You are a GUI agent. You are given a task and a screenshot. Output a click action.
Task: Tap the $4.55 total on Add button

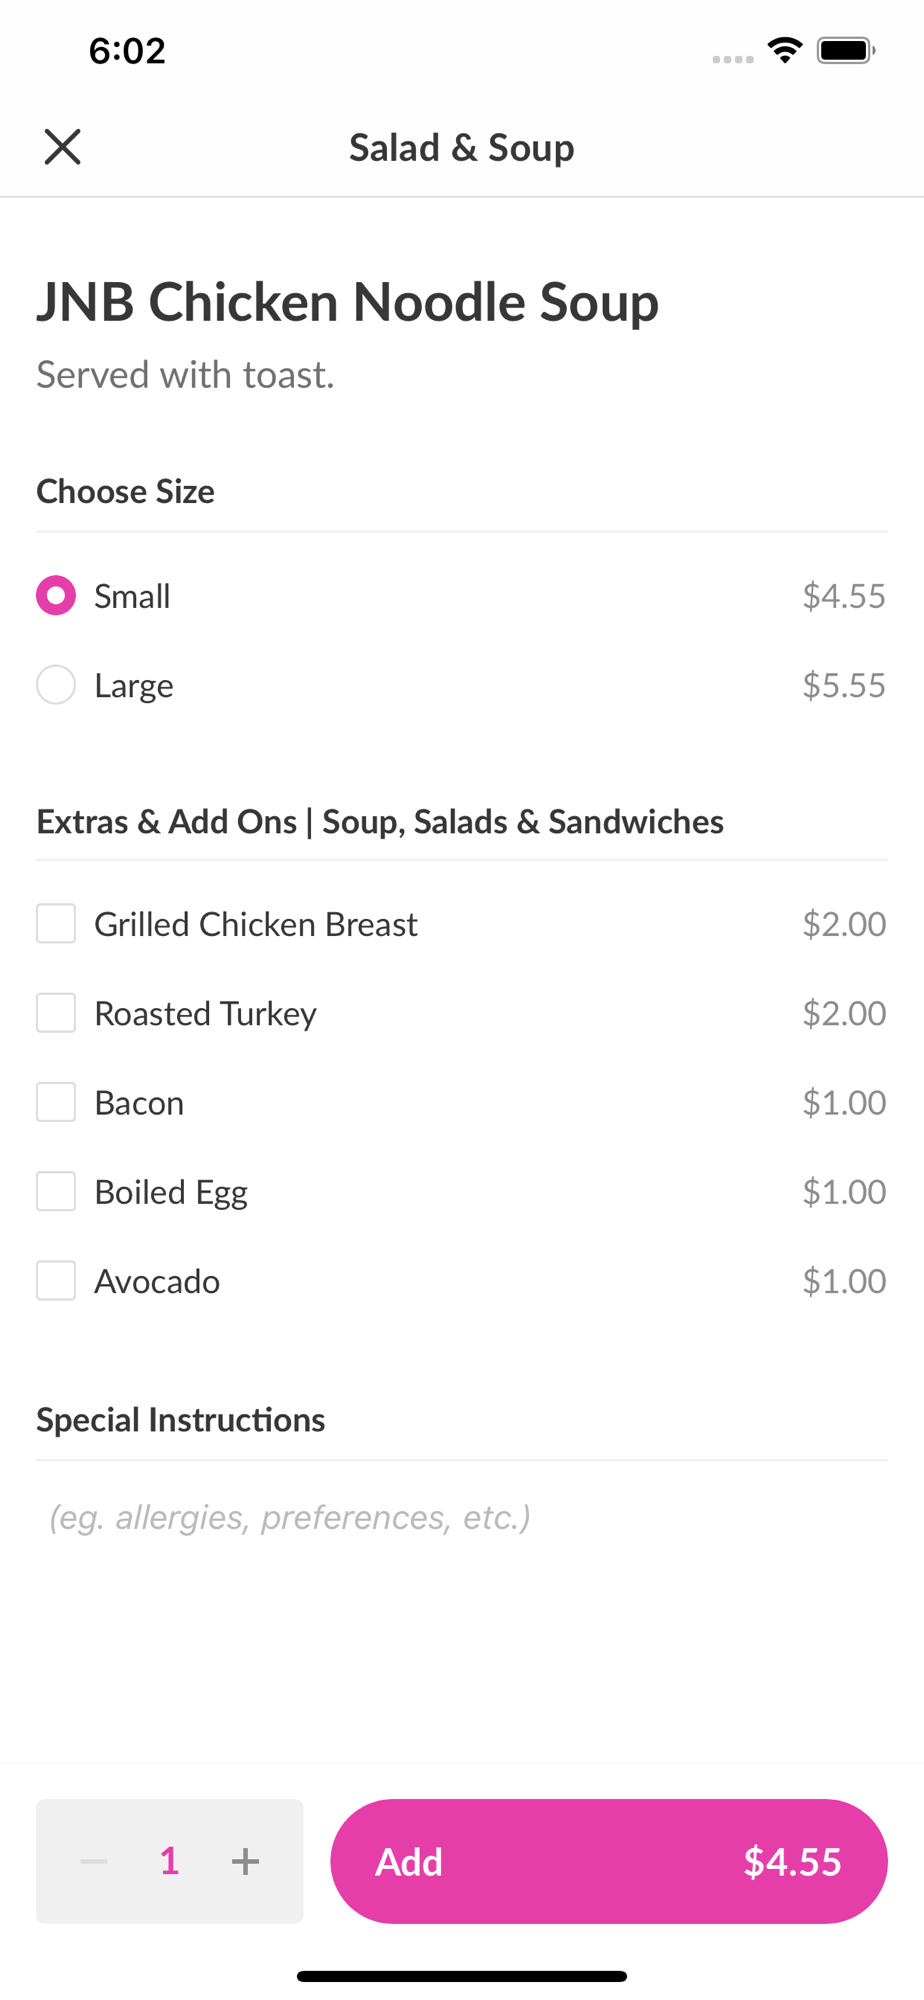792,1862
